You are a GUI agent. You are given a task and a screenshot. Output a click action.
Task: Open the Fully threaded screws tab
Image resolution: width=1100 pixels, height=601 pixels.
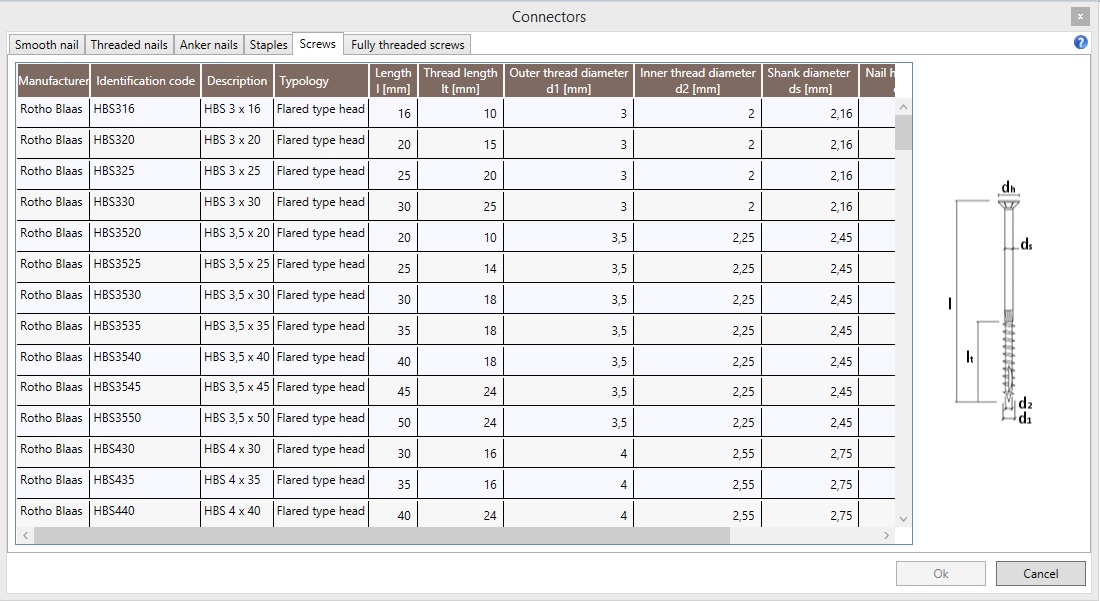[408, 45]
